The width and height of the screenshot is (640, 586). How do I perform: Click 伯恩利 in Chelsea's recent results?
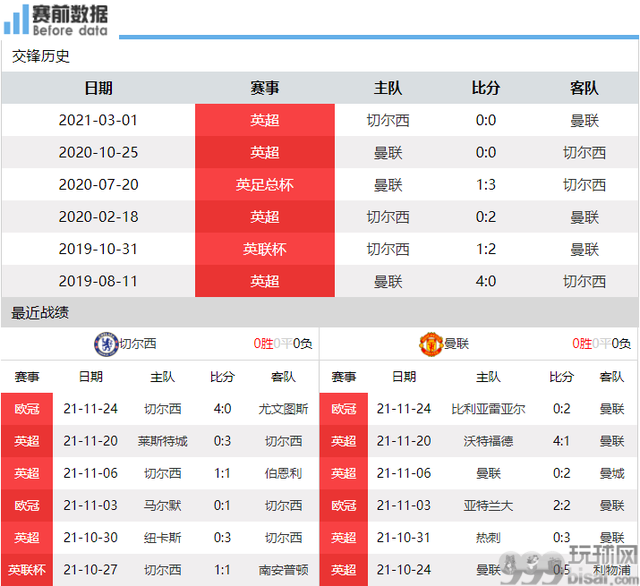[283, 473]
